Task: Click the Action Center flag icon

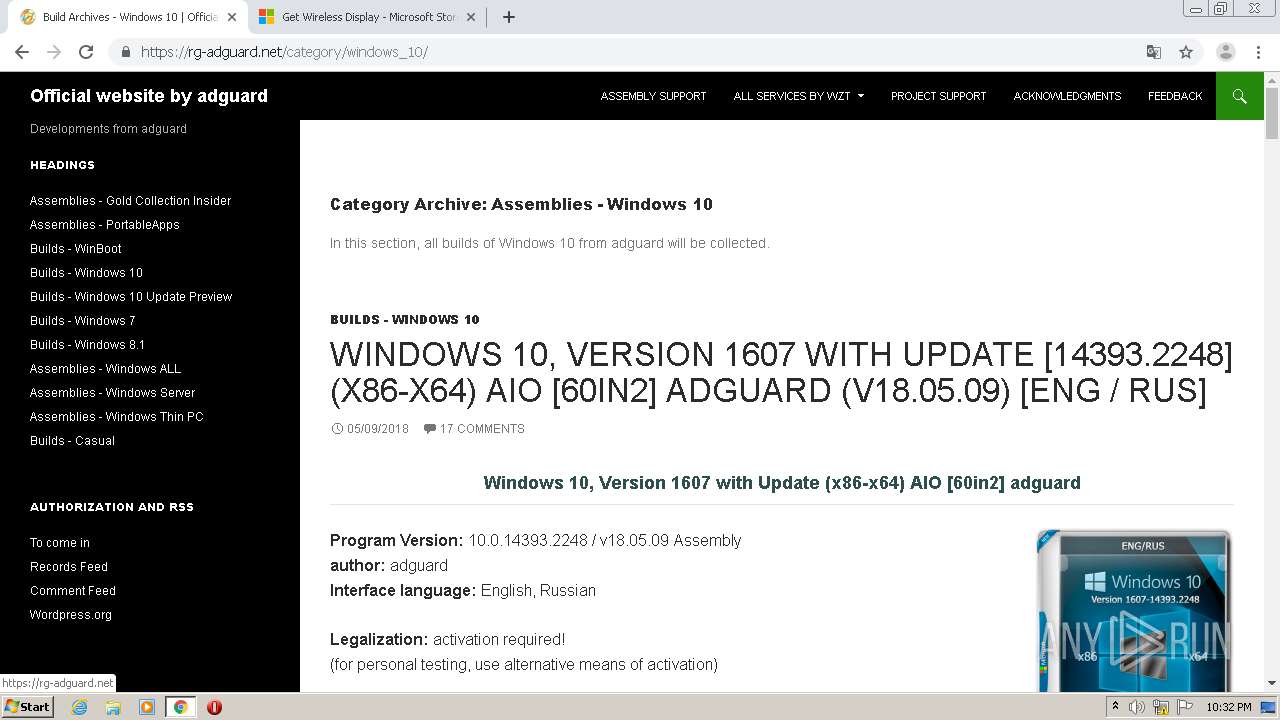Action: tap(1186, 707)
